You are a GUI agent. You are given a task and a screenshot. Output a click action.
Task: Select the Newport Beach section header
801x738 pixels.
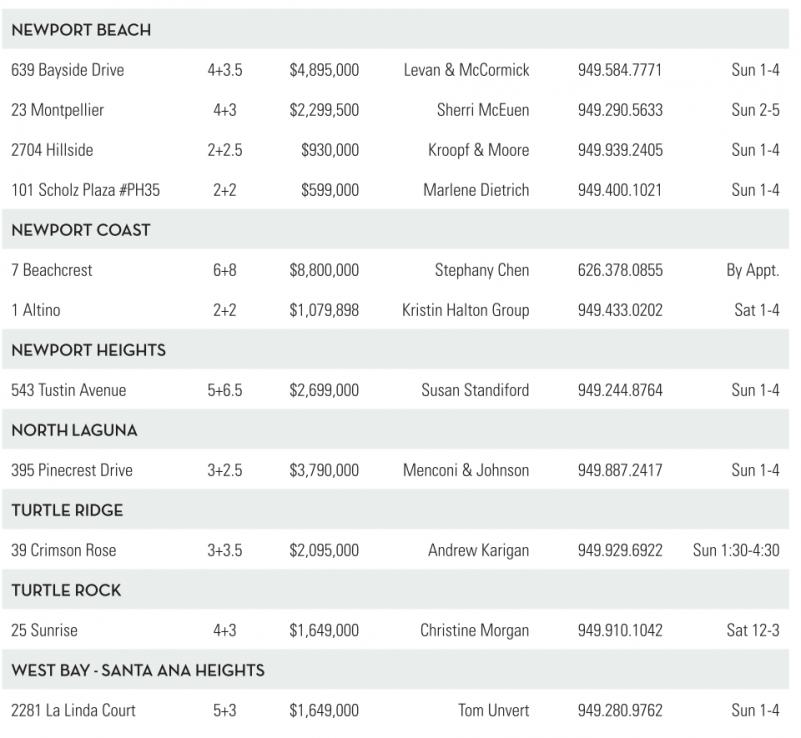click(81, 30)
